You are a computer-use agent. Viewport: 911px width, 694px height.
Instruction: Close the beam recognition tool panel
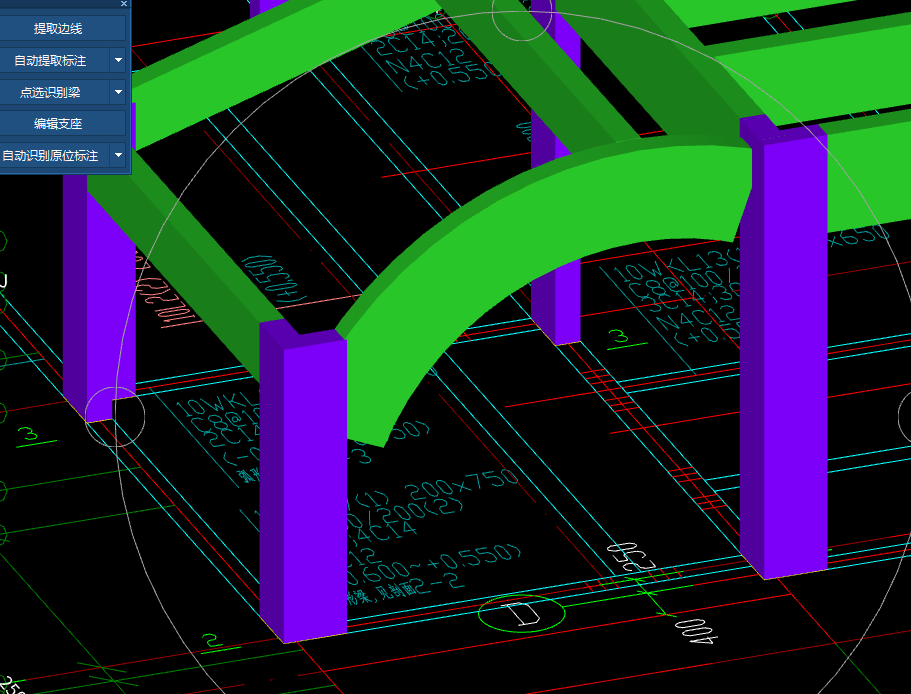pyautogui.click(x=124, y=3)
